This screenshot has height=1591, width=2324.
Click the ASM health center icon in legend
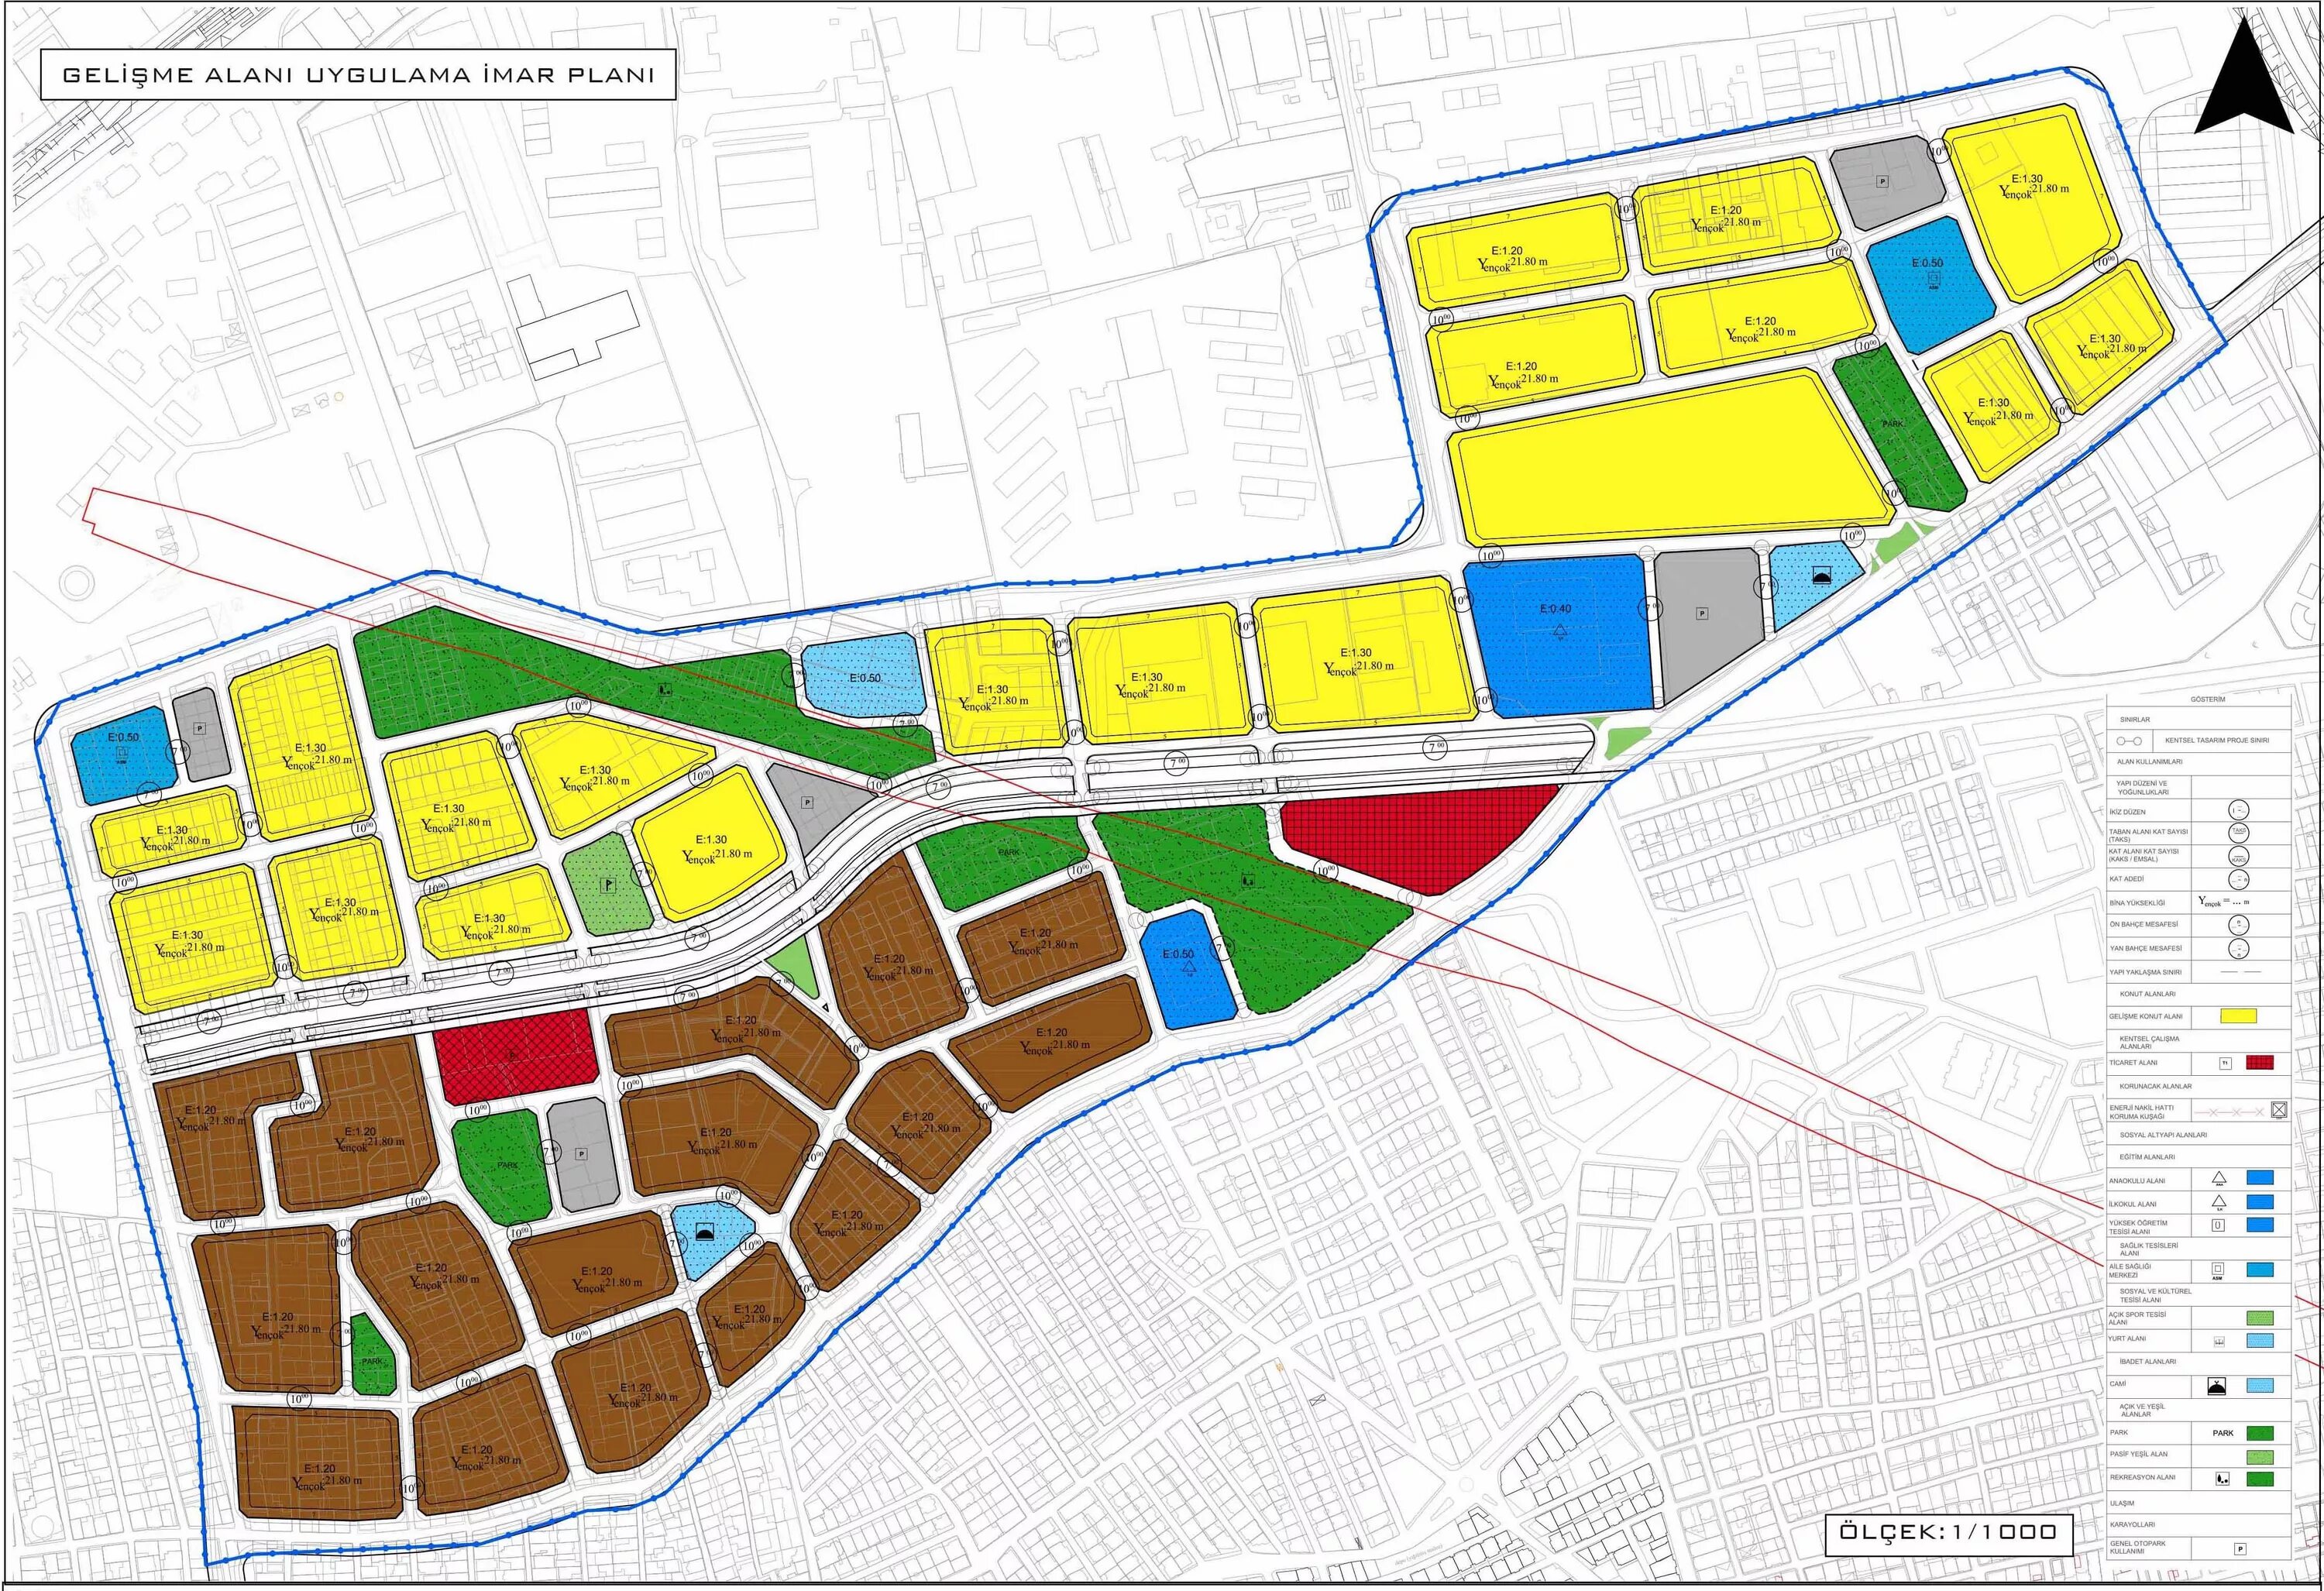2218,1270
